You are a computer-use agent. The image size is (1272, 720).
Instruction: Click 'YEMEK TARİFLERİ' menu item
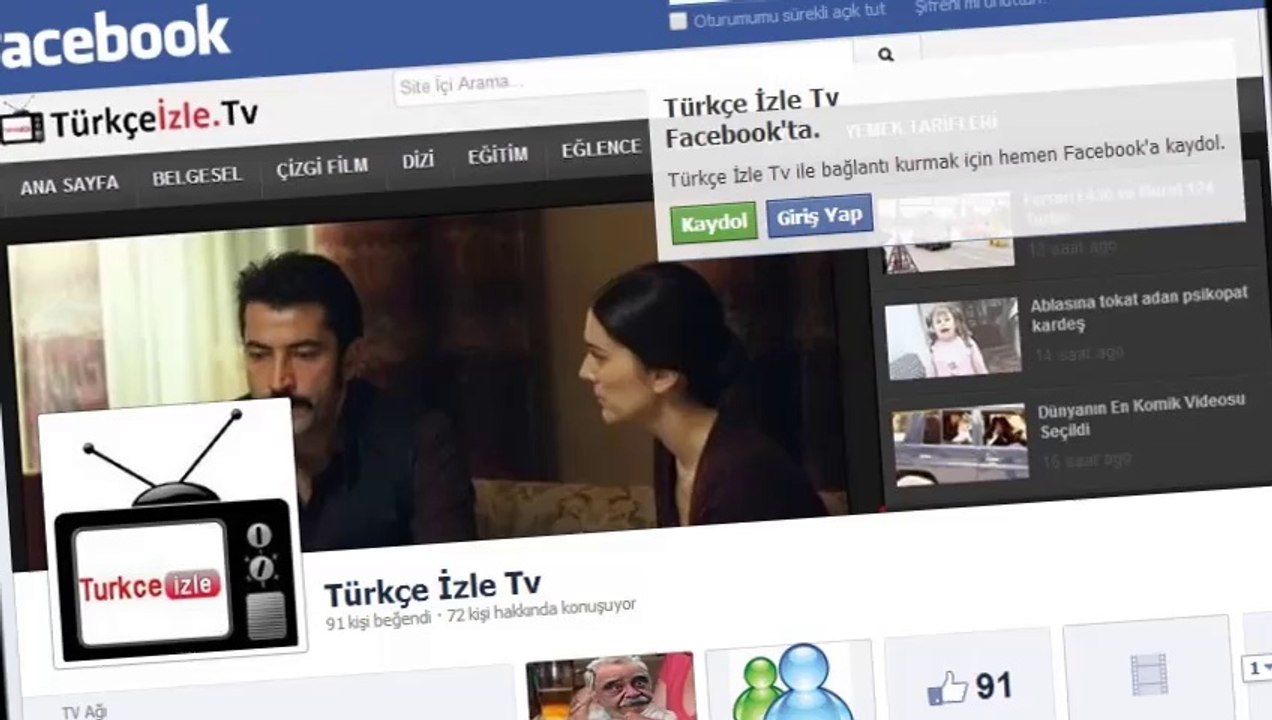(x=921, y=125)
